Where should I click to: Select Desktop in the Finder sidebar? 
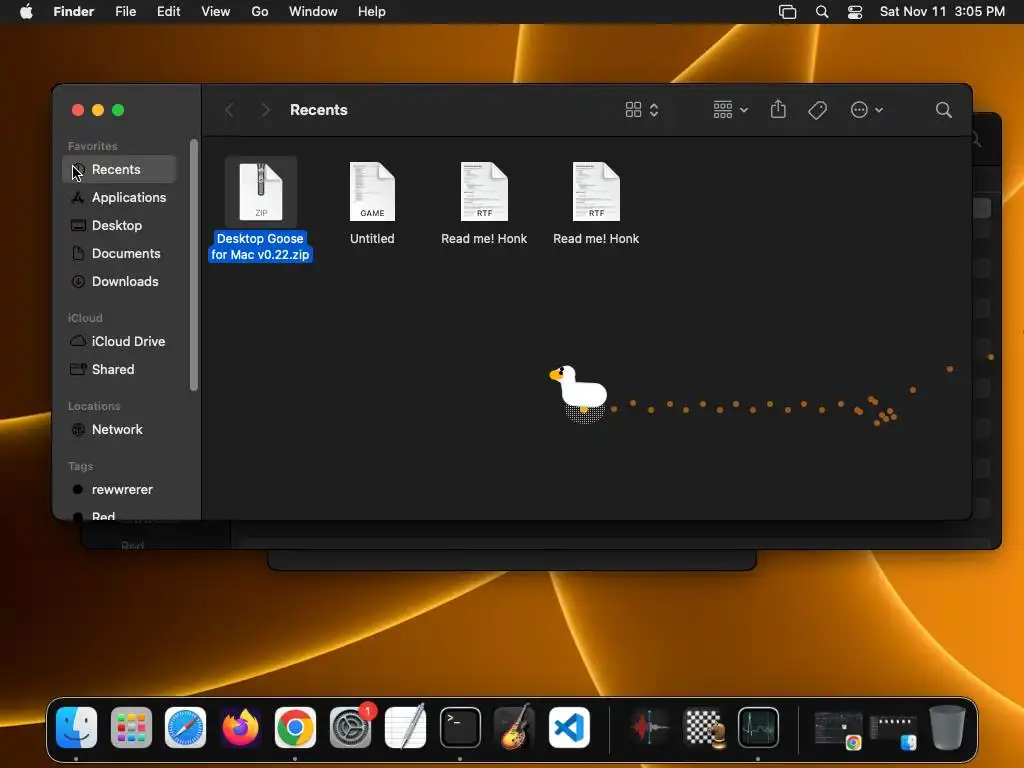[x=119, y=225]
